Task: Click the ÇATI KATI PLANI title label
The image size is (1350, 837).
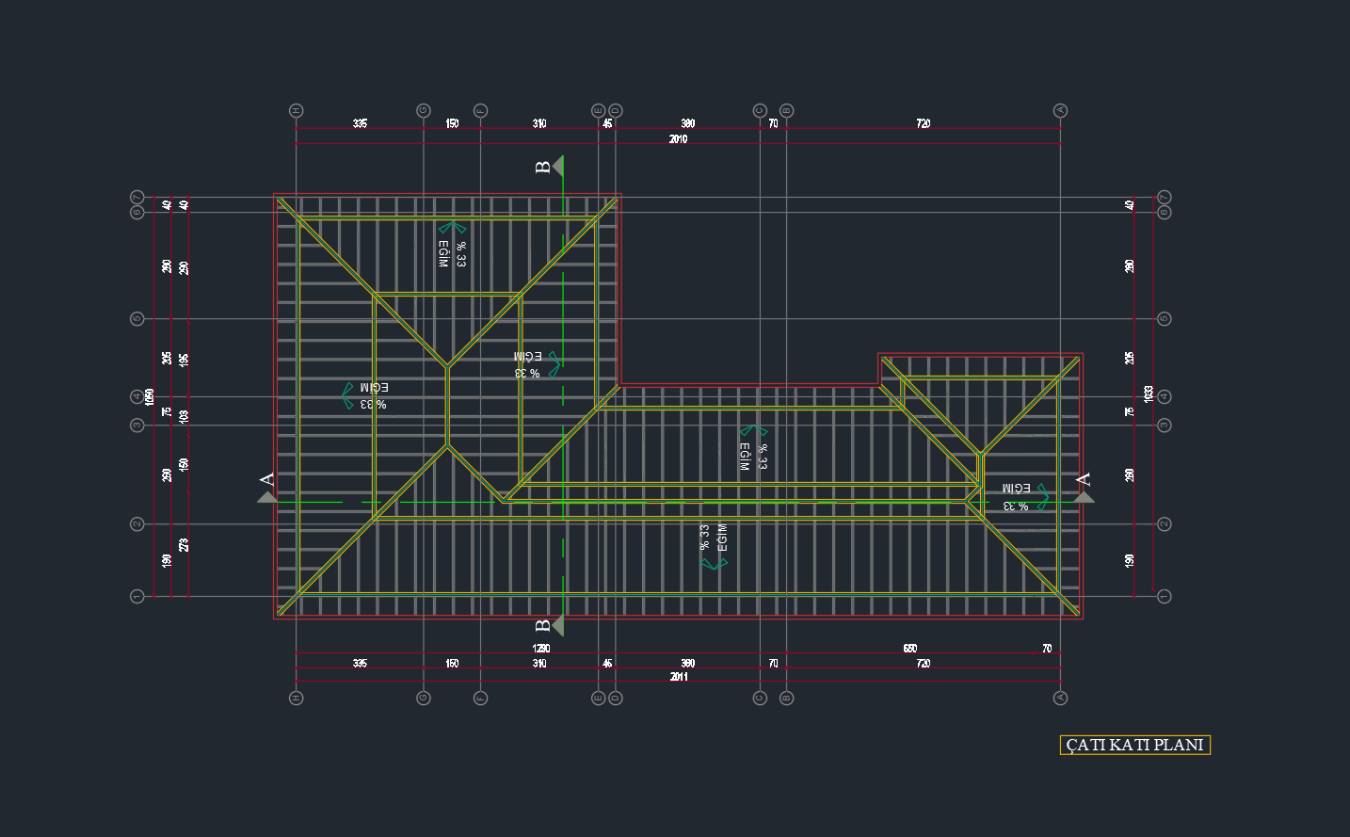Action: (1135, 745)
